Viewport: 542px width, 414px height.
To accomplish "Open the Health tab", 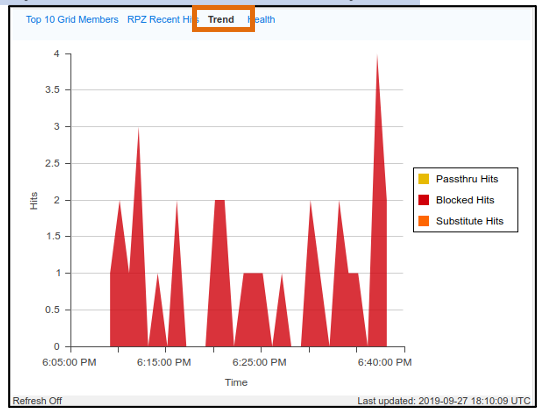I will pos(261,20).
